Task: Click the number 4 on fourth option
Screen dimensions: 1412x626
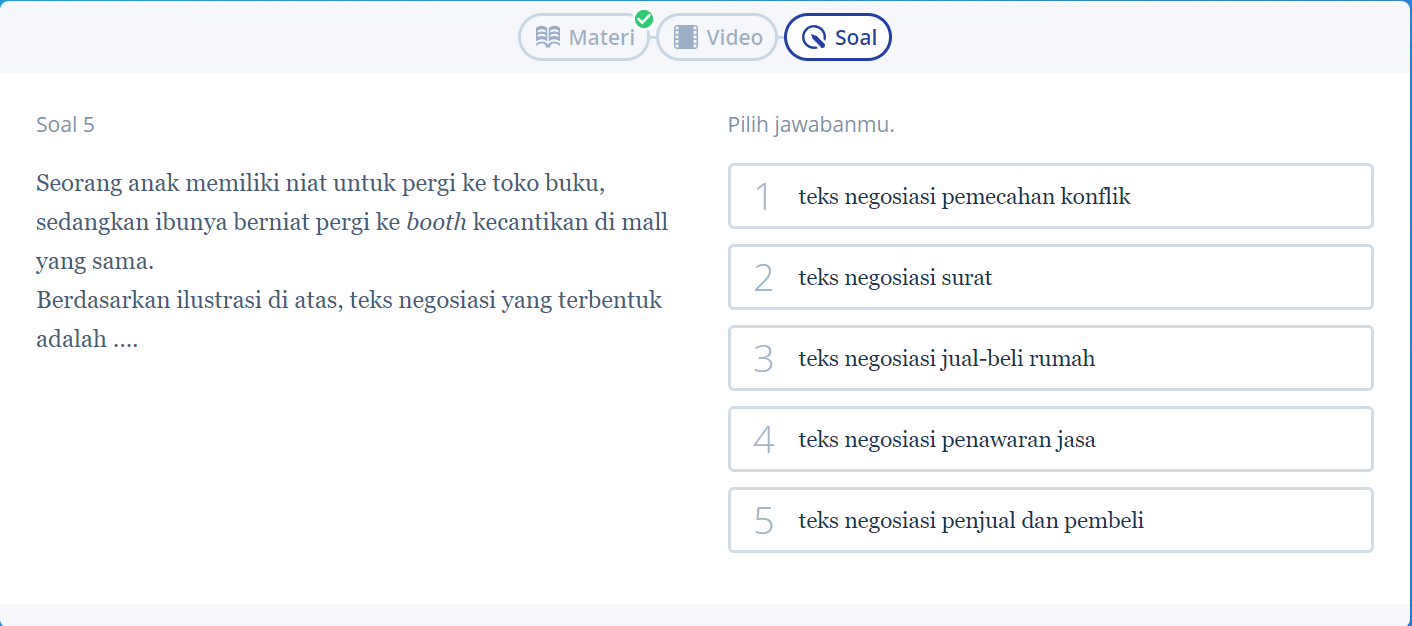Action: [763, 440]
